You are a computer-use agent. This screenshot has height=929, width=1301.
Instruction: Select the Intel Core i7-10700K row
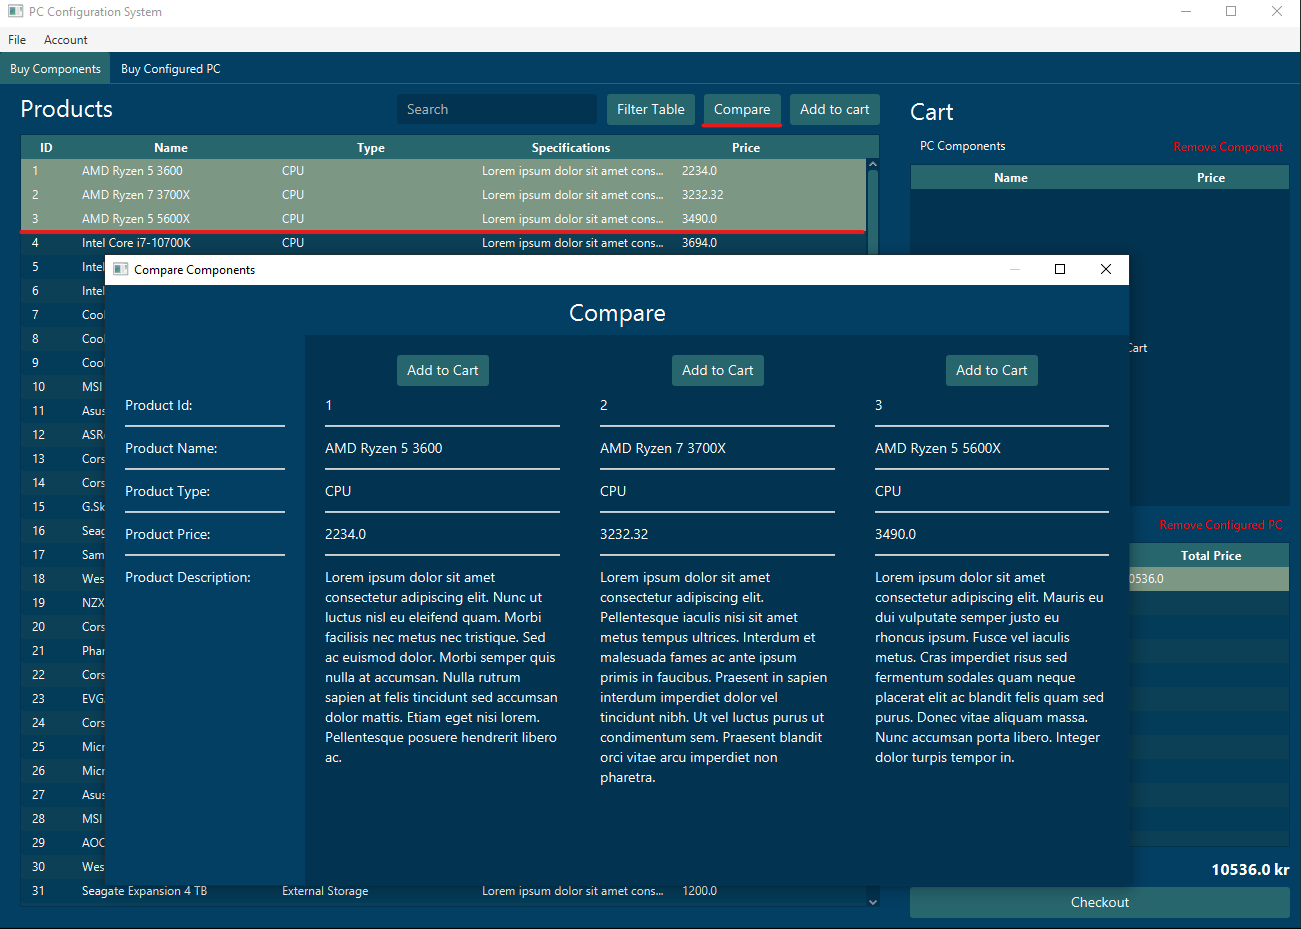click(443, 243)
